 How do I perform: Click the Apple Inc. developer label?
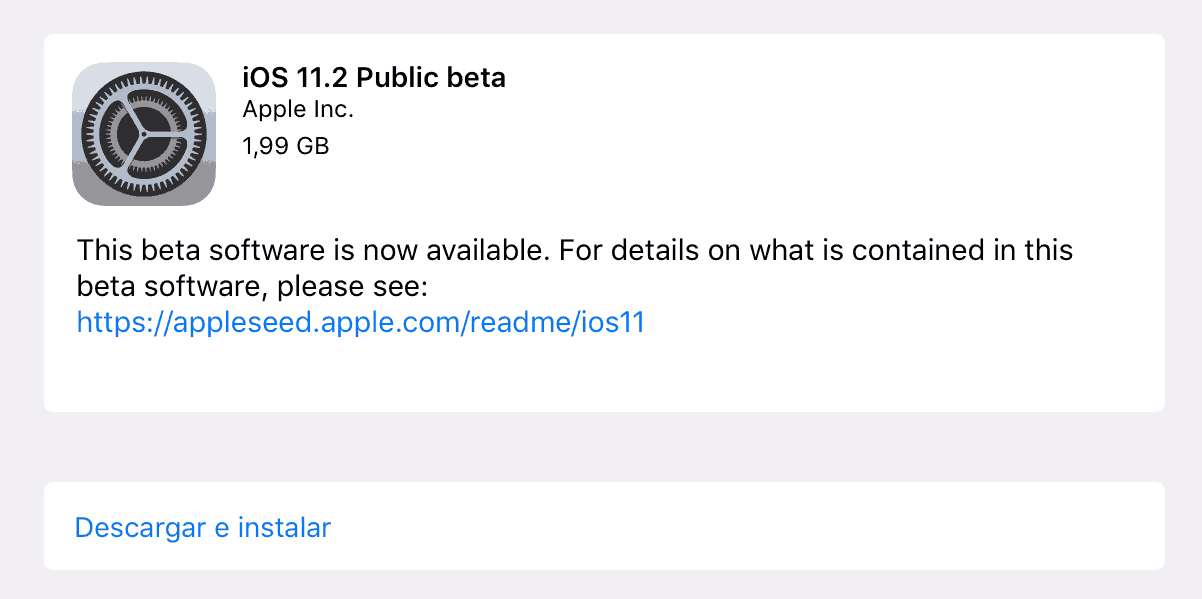point(298,110)
